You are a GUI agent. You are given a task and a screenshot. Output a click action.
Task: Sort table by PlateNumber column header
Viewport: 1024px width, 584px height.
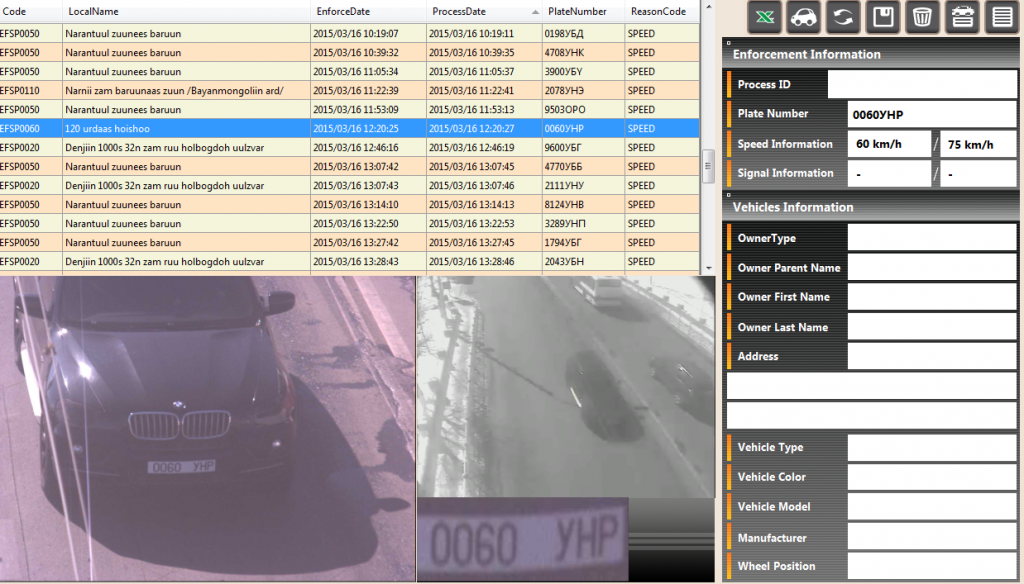tap(576, 11)
